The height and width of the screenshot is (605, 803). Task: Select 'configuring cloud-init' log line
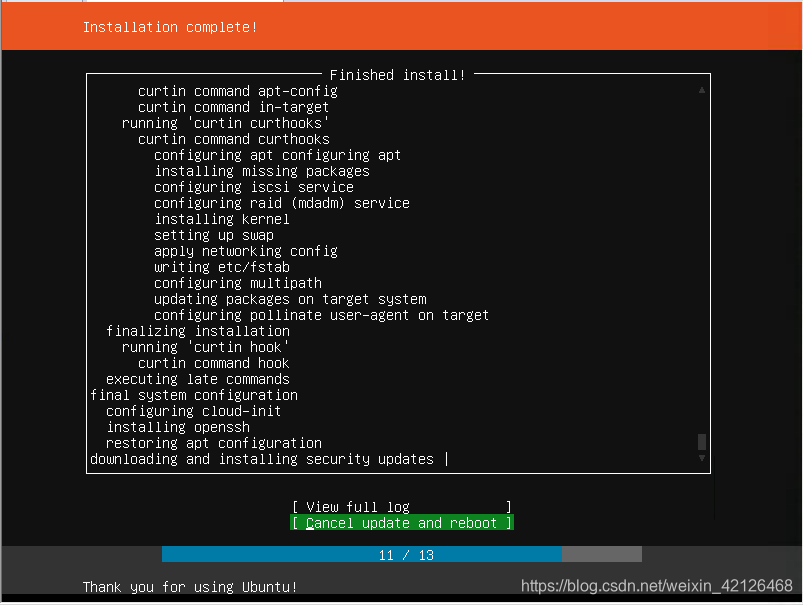[194, 411]
